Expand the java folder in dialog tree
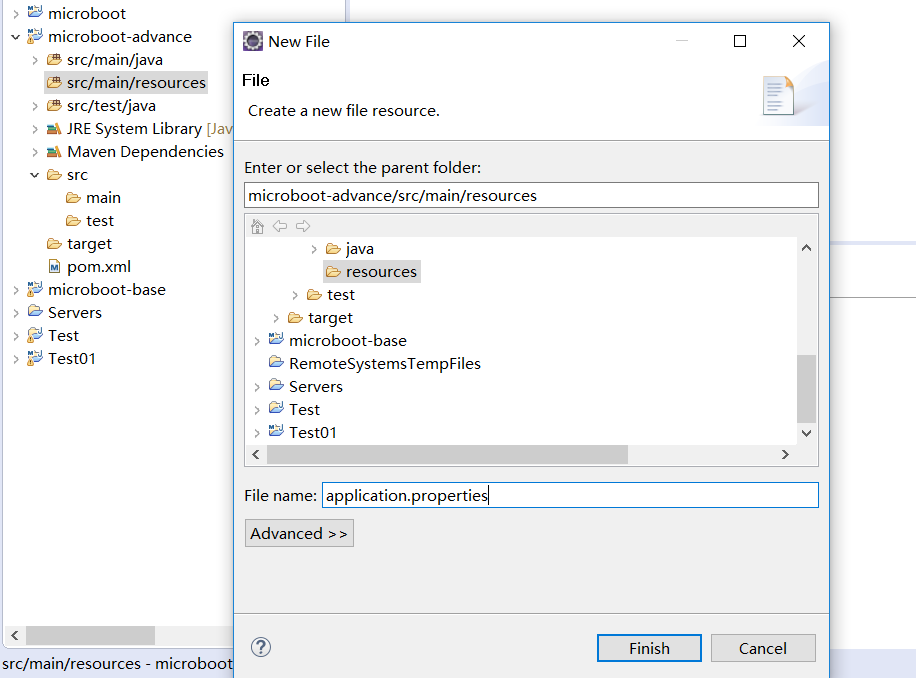Image resolution: width=916 pixels, height=678 pixels. pos(314,249)
